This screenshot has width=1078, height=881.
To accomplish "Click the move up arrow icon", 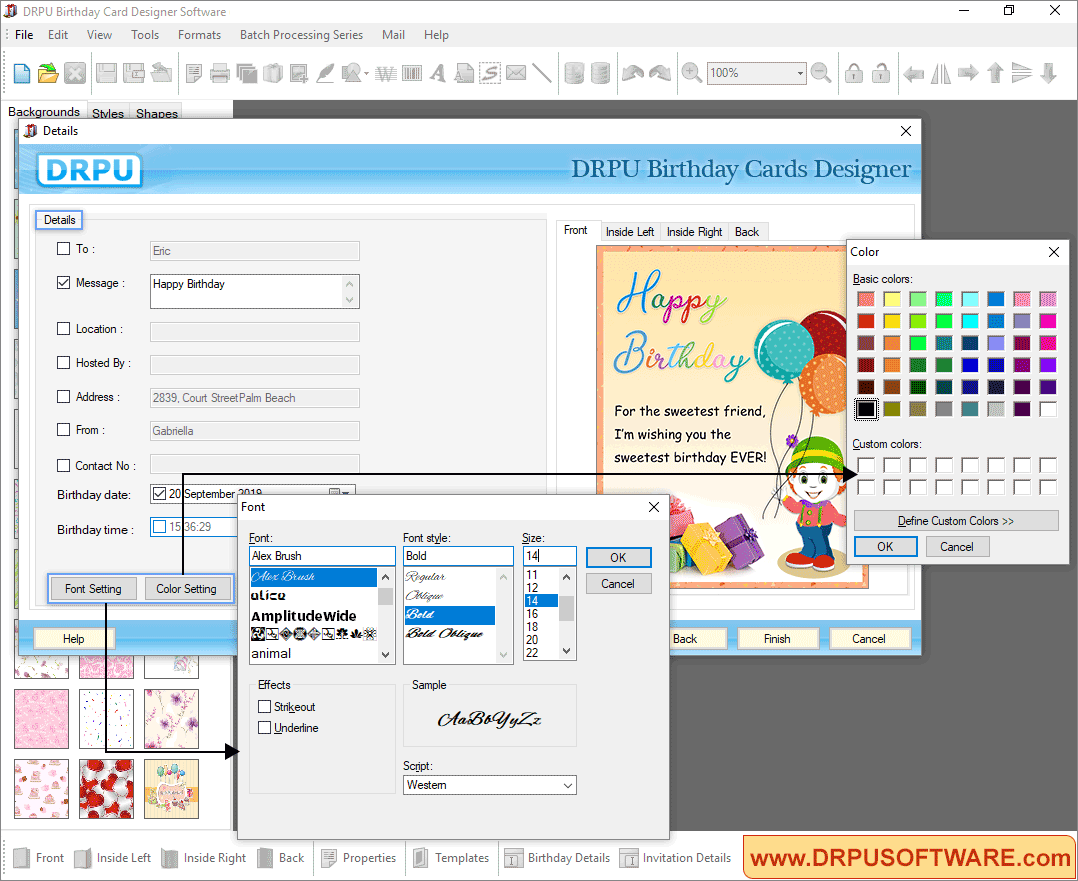I will (995, 73).
